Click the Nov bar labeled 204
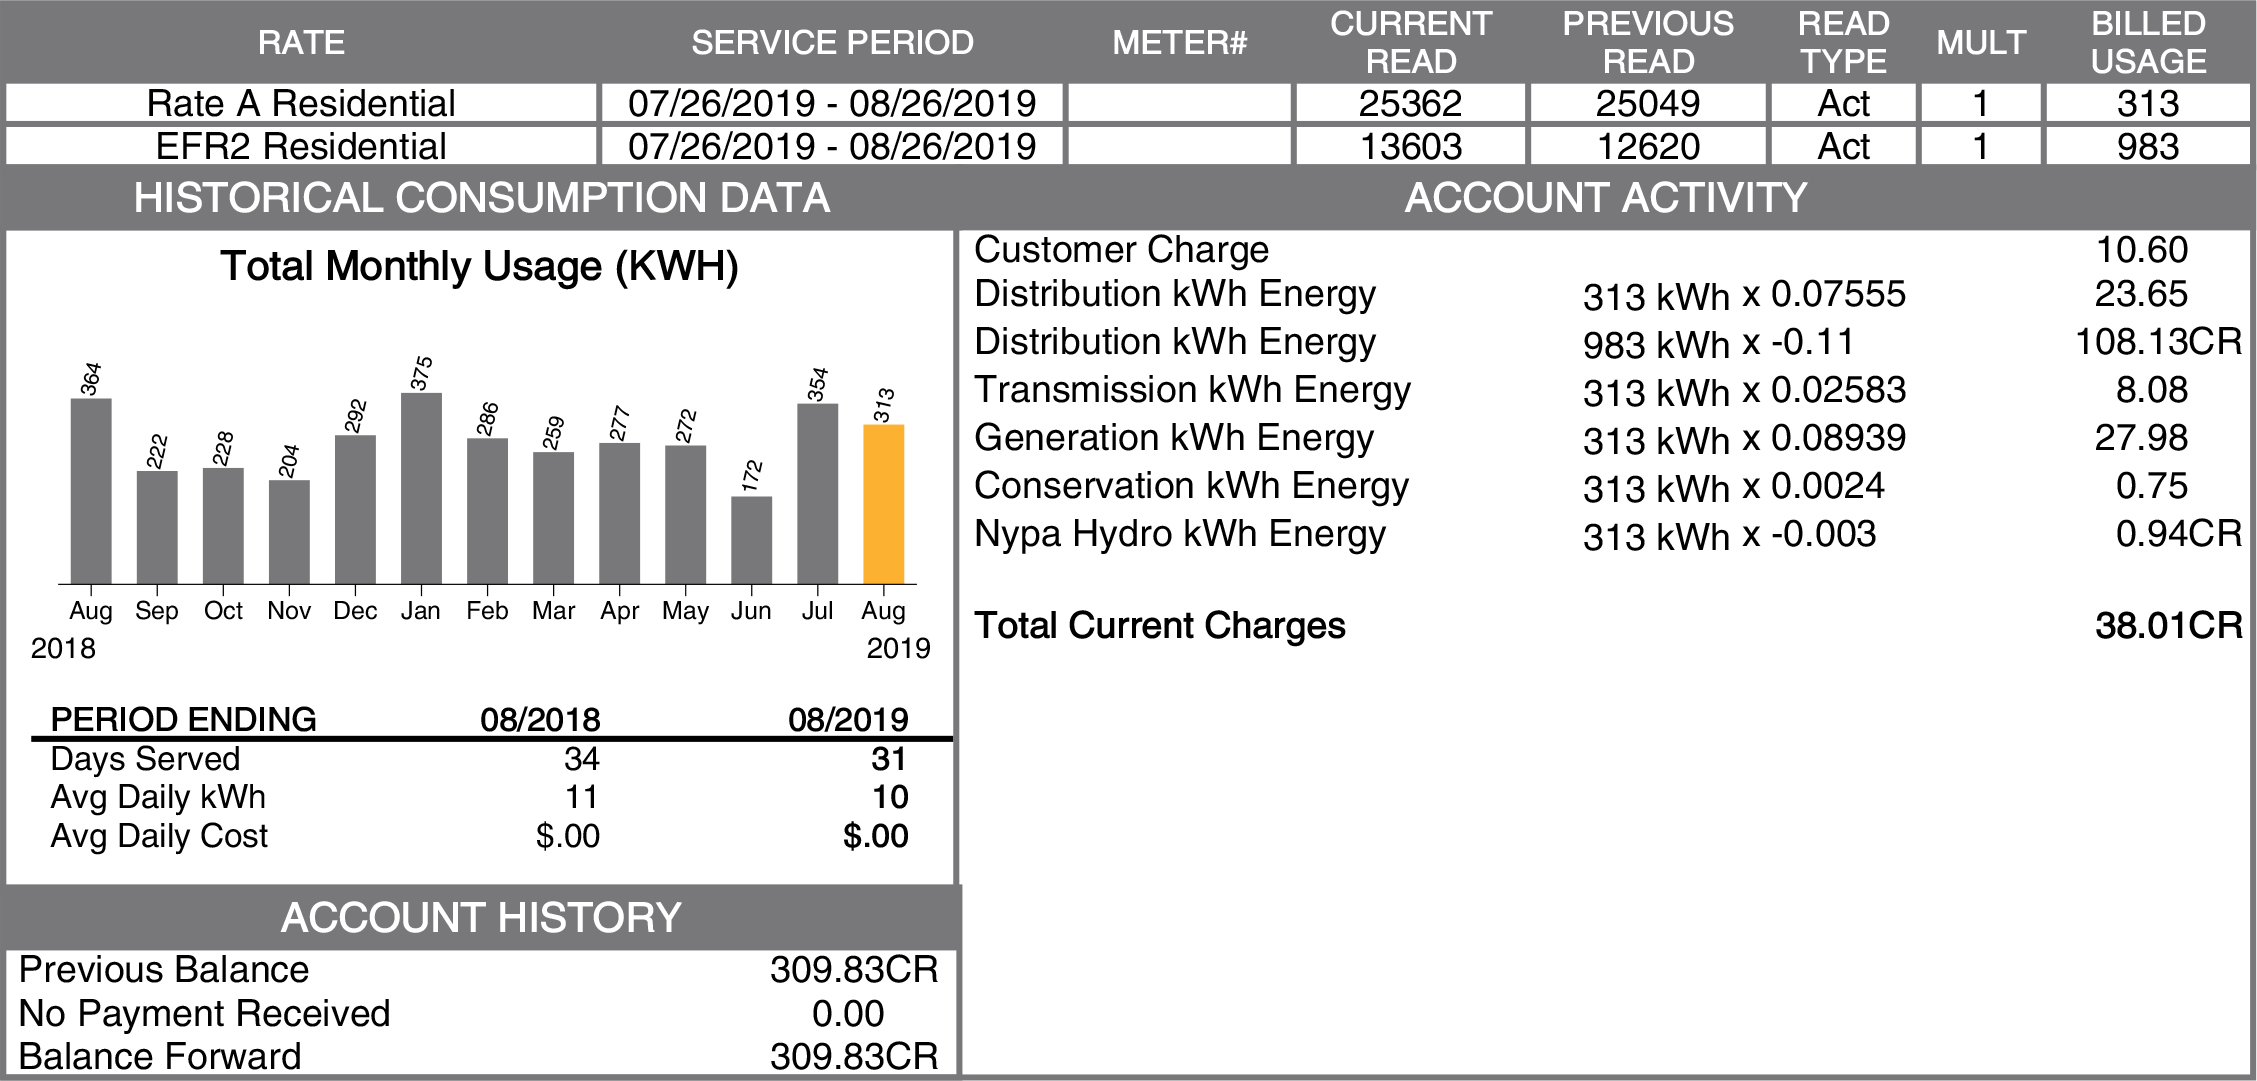 tap(289, 532)
